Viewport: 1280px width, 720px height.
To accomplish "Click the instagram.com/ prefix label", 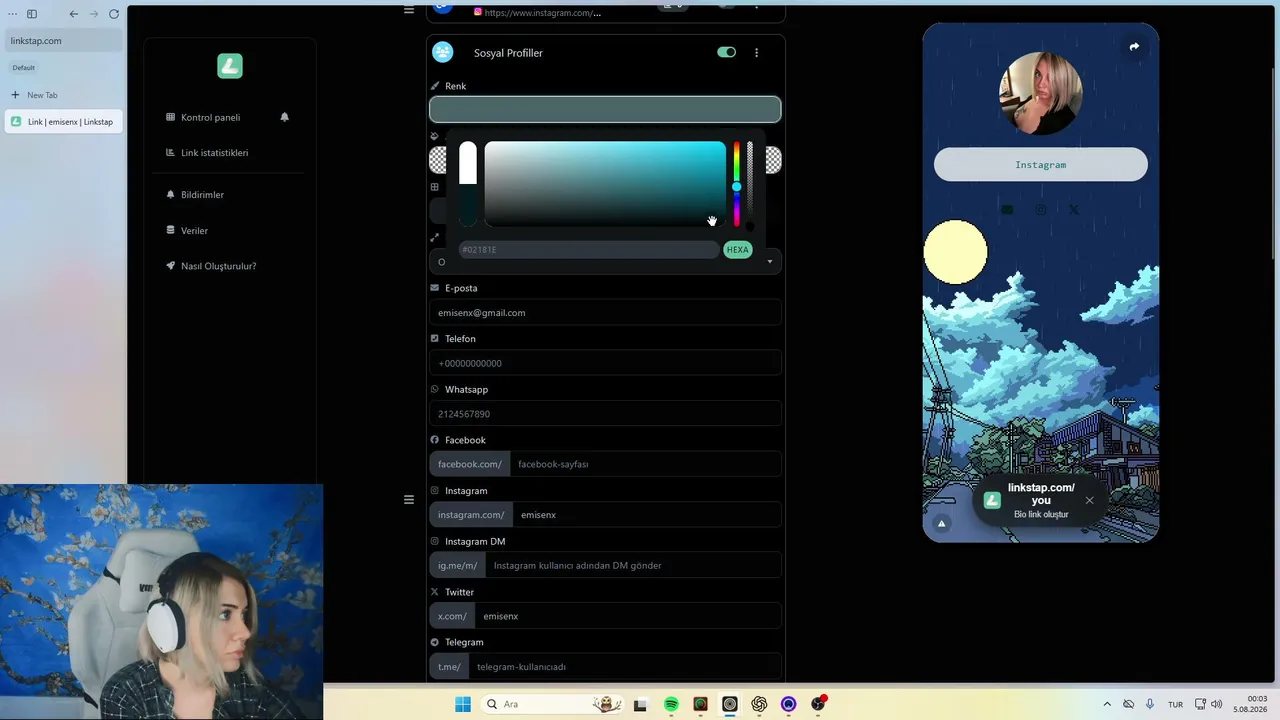I will pyautogui.click(x=471, y=515).
